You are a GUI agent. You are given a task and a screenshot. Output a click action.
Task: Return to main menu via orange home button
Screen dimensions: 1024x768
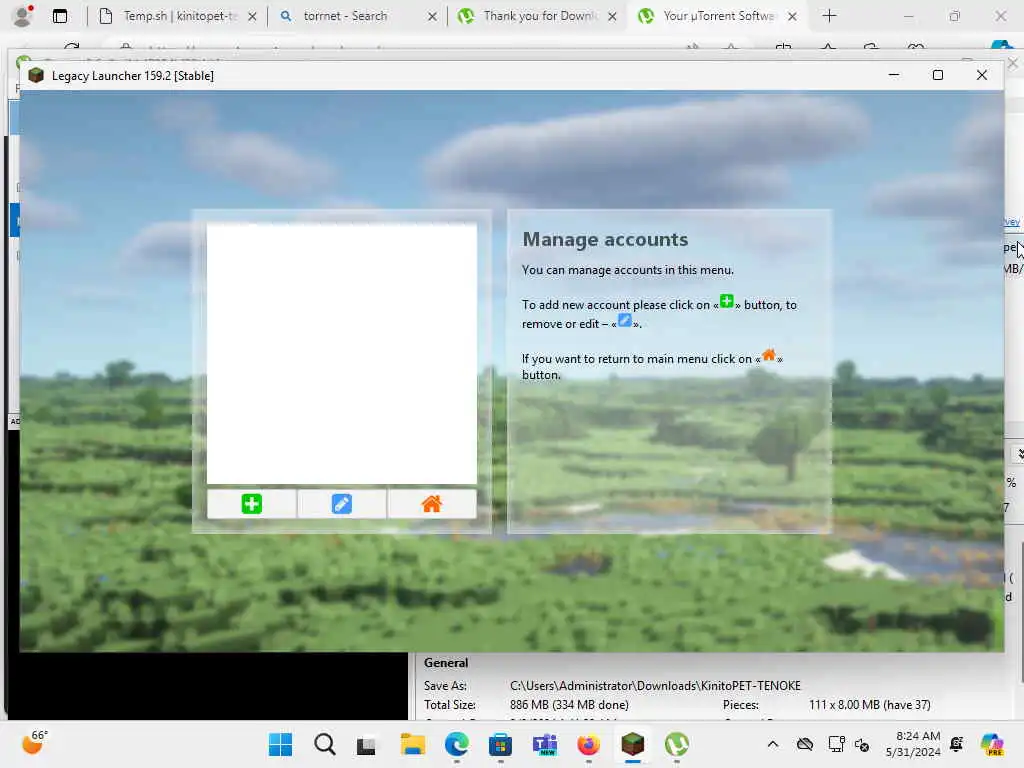(x=432, y=504)
